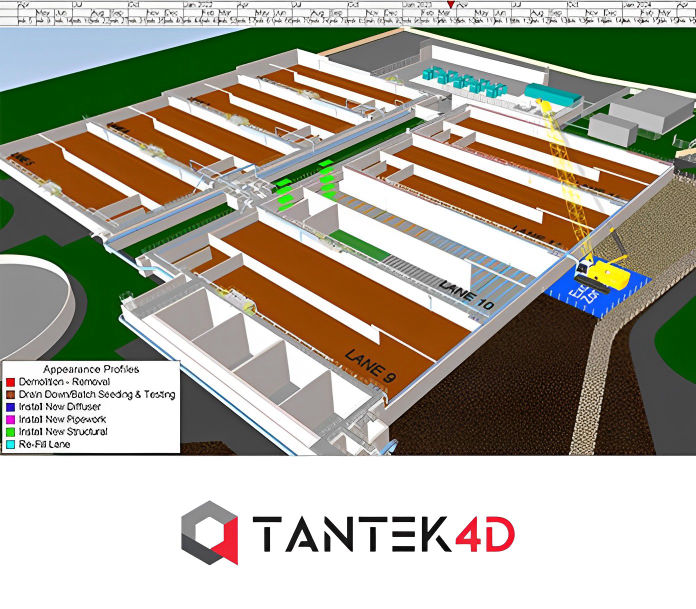Click the red current-date marker on the timeline
Screen dimensions: 696x609
(451, 5)
